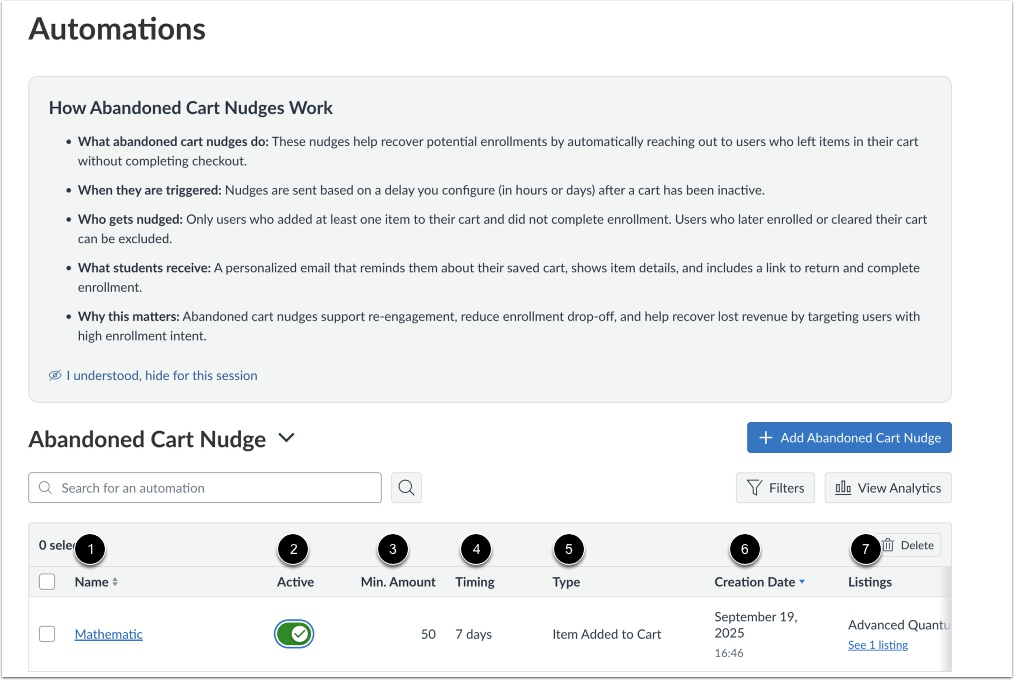Open the 'See 1 listing' link
Screen dimensions: 1014x680
(x=877, y=645)
